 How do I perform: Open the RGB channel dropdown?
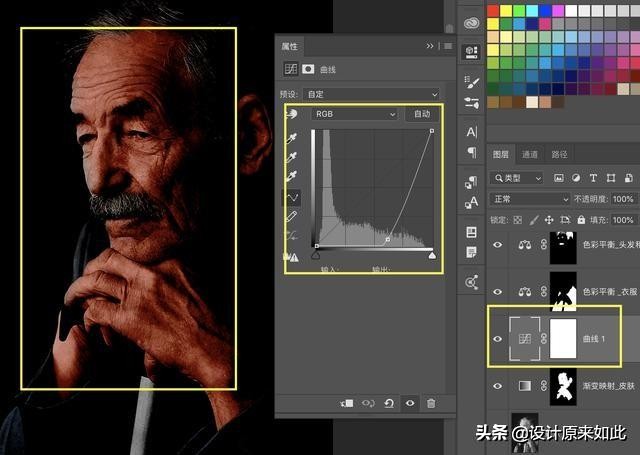(x=355, y=114)
